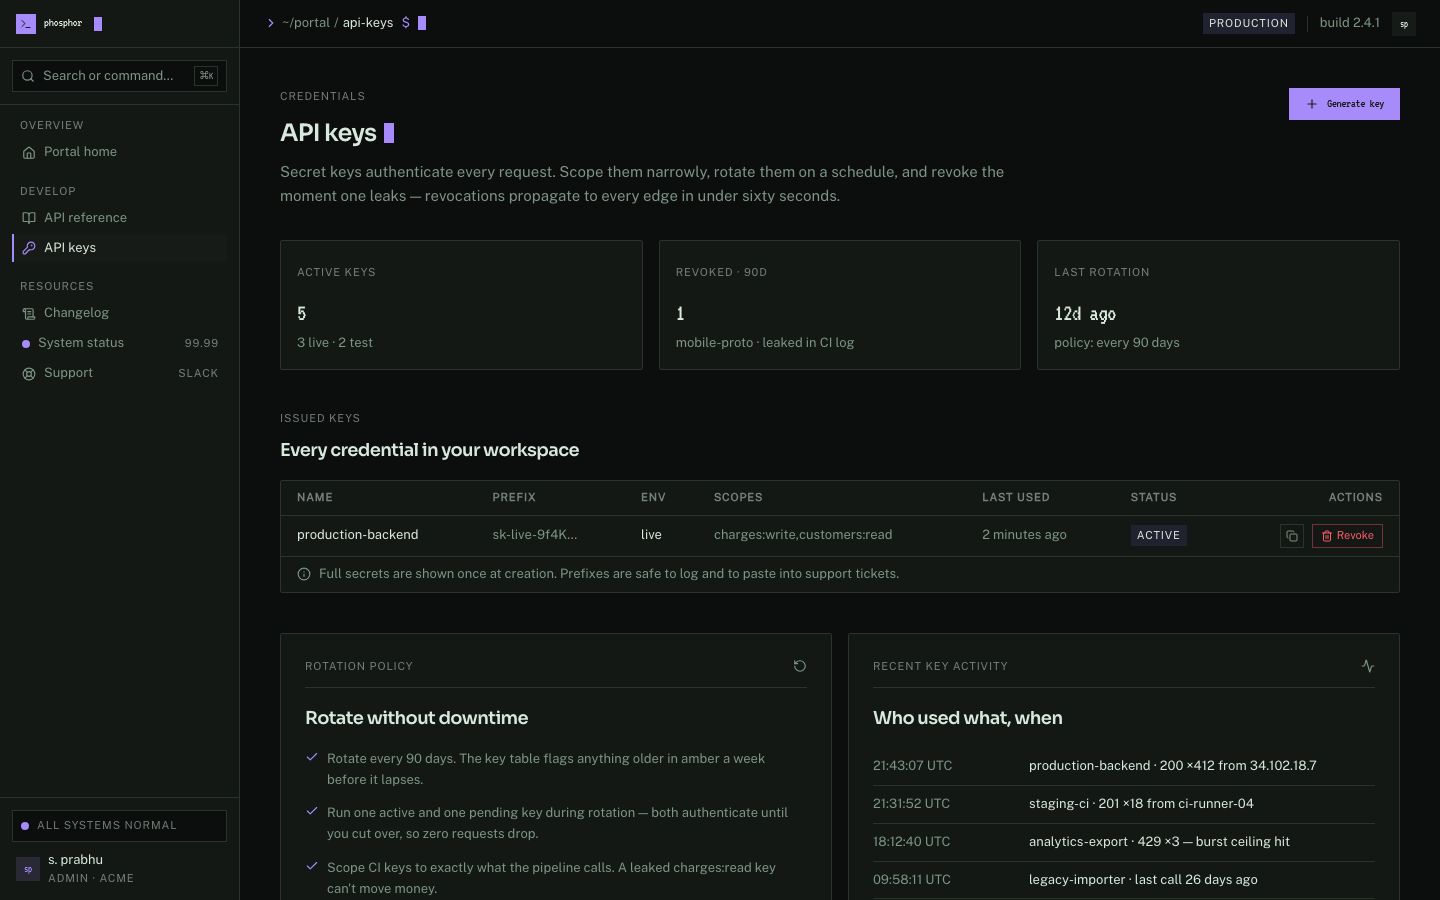Screen dimensions: 1440x900
Task: Click the ACTIVE status badge
Action: 1158,536
